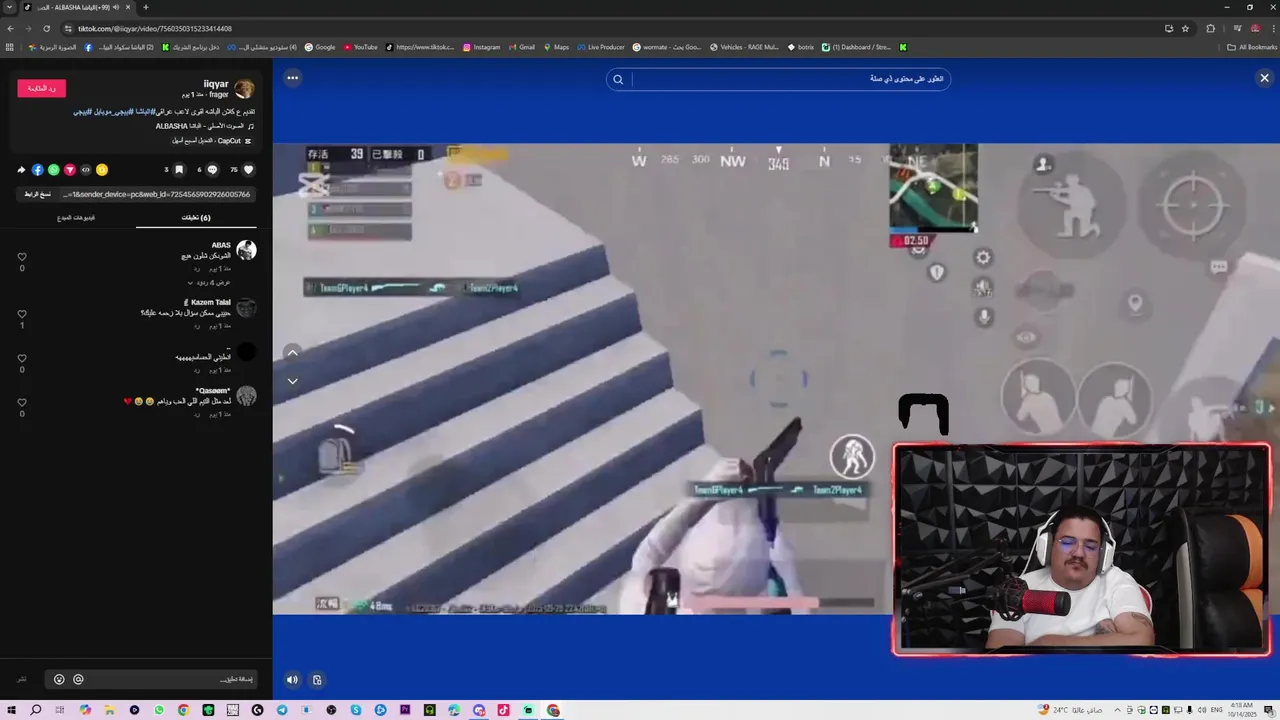Go back in browser history
Viewport: 1280px width, 720px height.
tap(11, 29)
